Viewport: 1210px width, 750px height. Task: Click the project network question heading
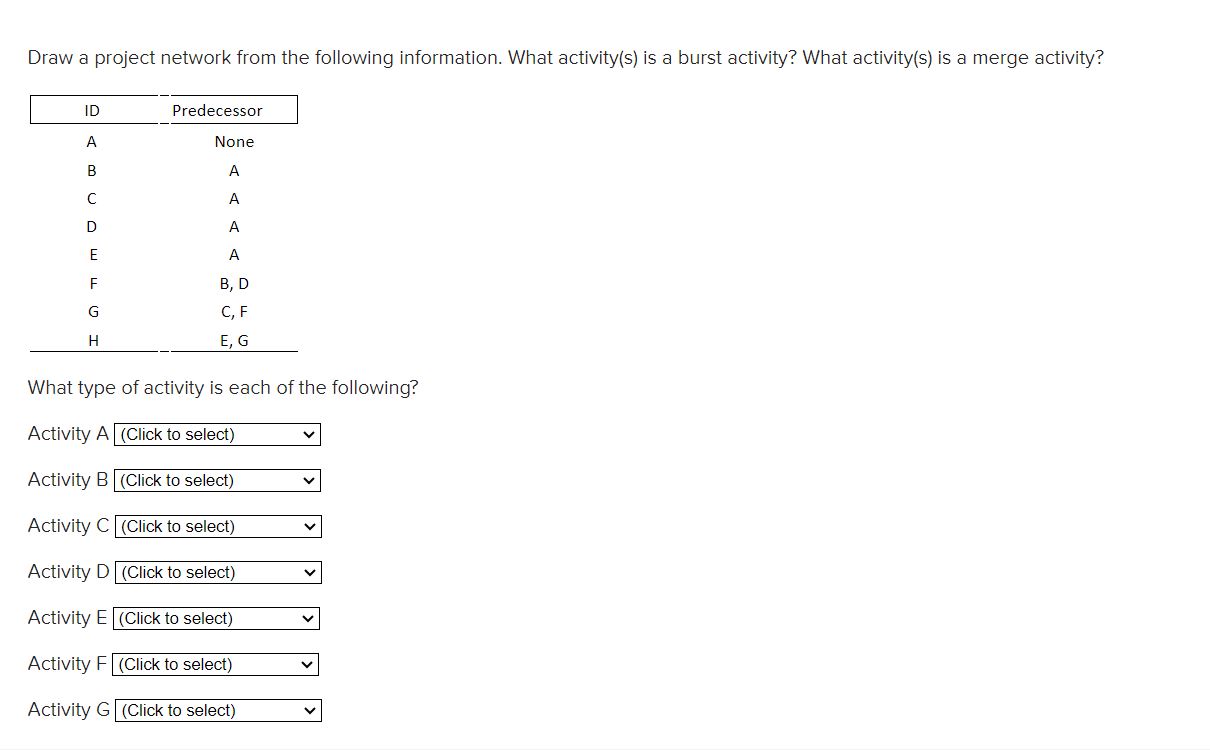[566, 57]
